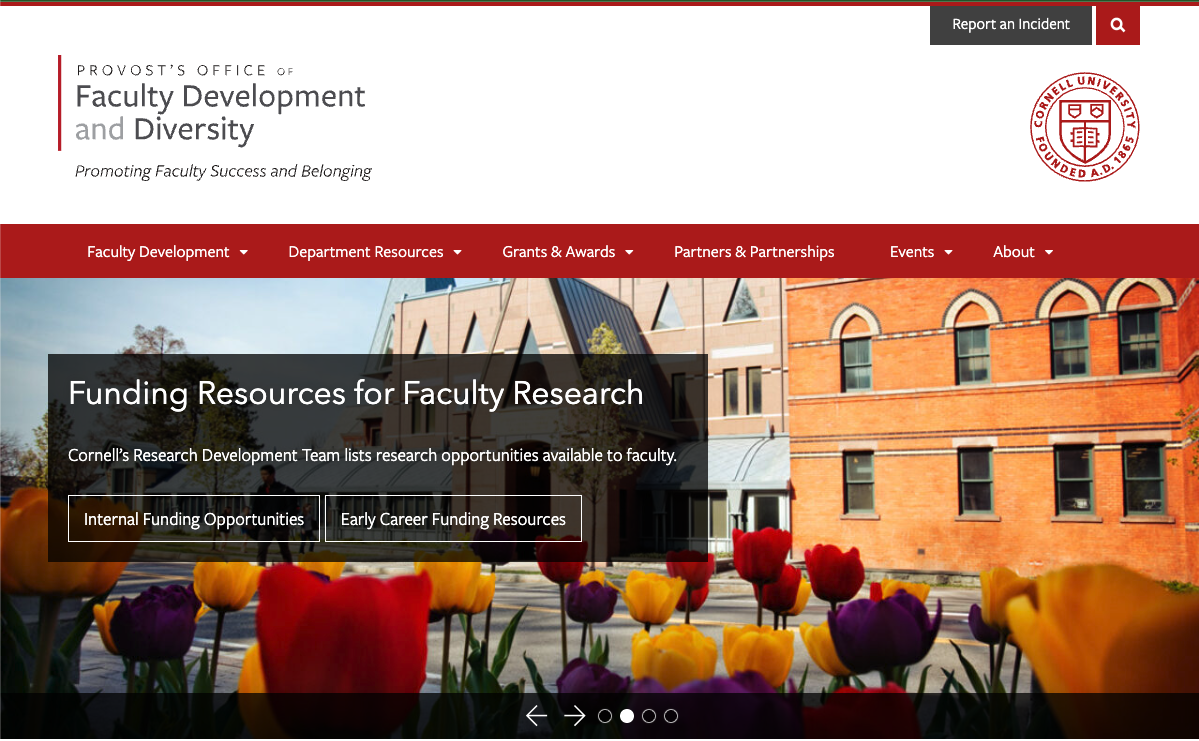Select the fourth carousel slide dot
Screen dimensions: 1199x741
(x=671, y=716)
